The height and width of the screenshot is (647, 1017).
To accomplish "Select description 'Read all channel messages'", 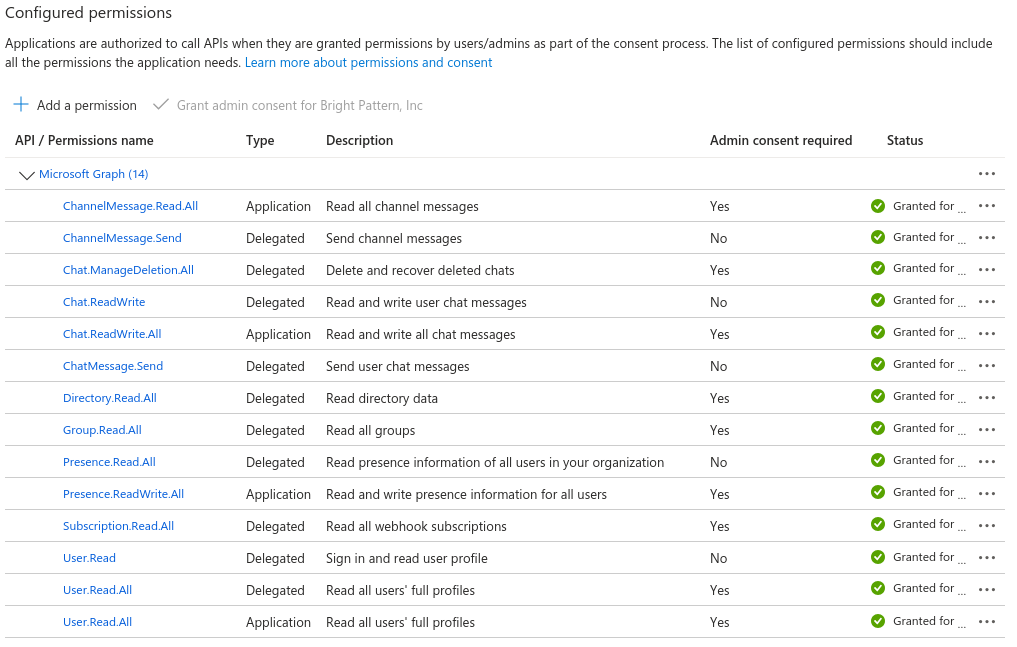I will (x=402, y=206).
